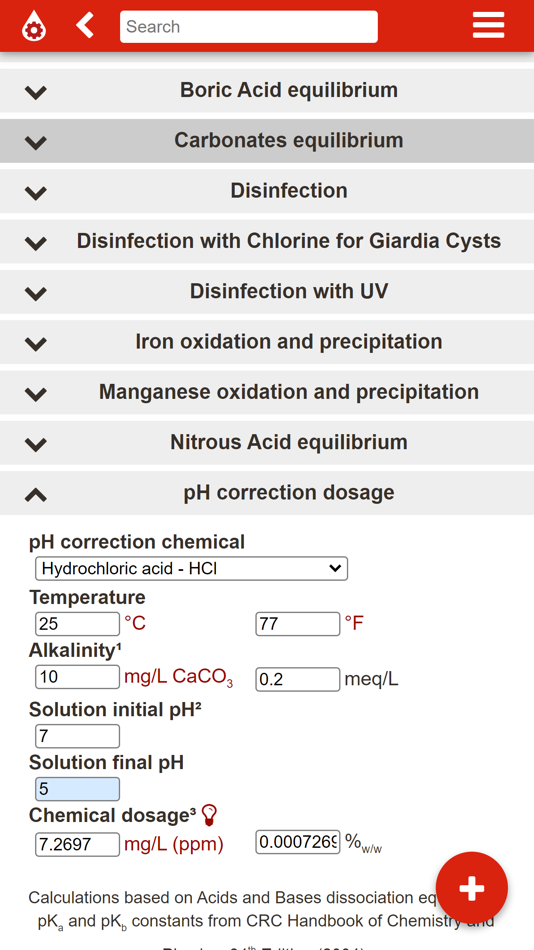Open the hamburger menu
The image size is (534, 950).
[x=488, y=25]
